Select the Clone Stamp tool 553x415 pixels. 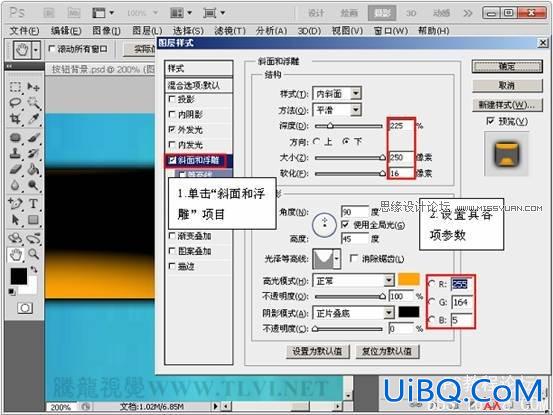[x=15, y=153]
